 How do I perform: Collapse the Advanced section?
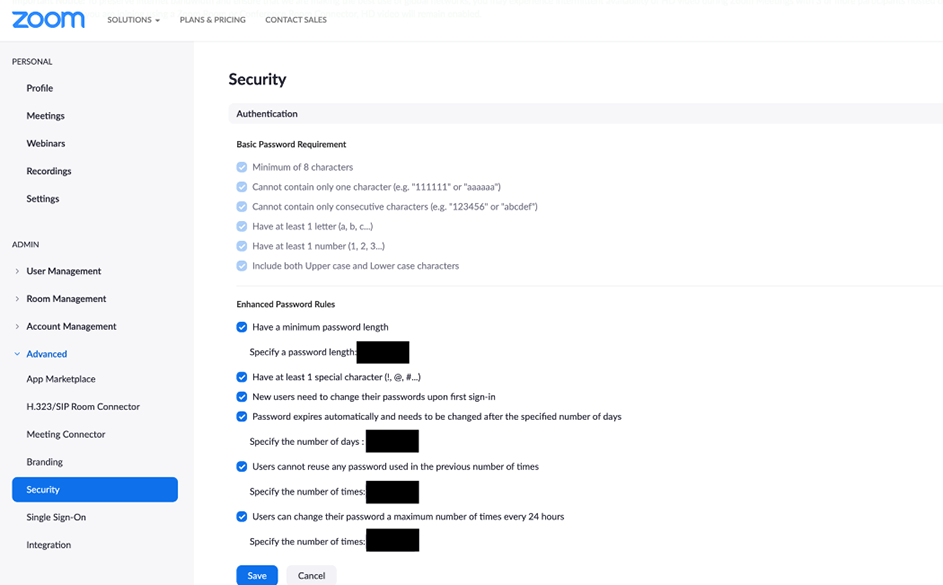coord(46,354)
